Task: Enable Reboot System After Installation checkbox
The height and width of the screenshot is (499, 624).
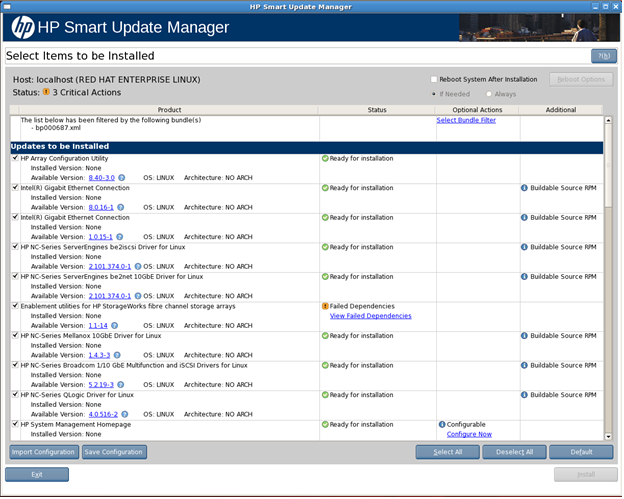Action: pyautogui.click(x=433, y=79)
